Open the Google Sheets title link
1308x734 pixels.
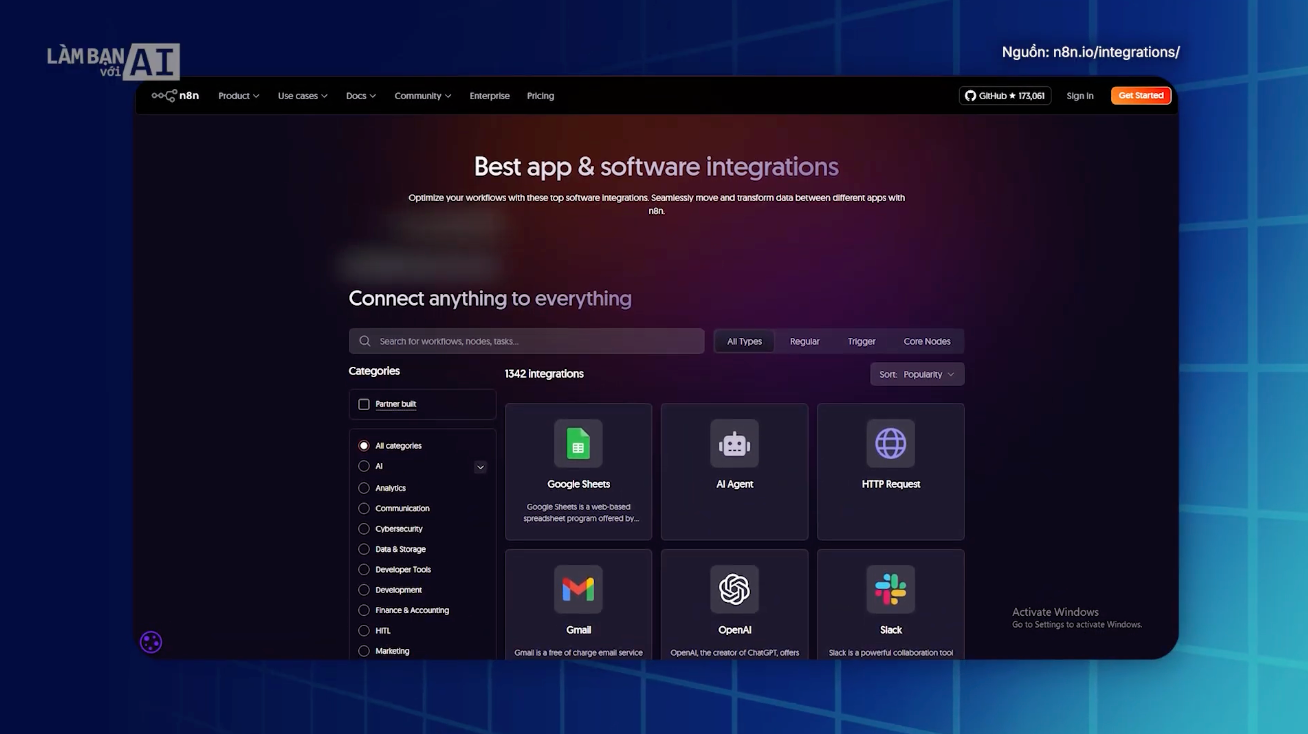point(579,484)
